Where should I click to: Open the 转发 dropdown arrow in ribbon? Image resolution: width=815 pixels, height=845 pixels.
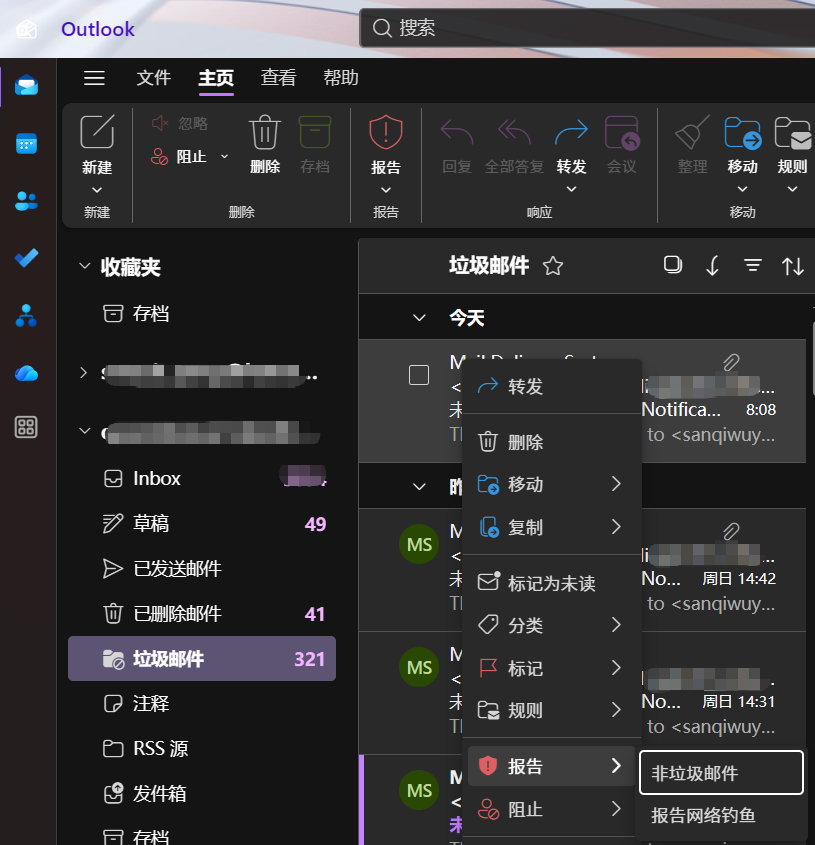click(x=572, y=189)
